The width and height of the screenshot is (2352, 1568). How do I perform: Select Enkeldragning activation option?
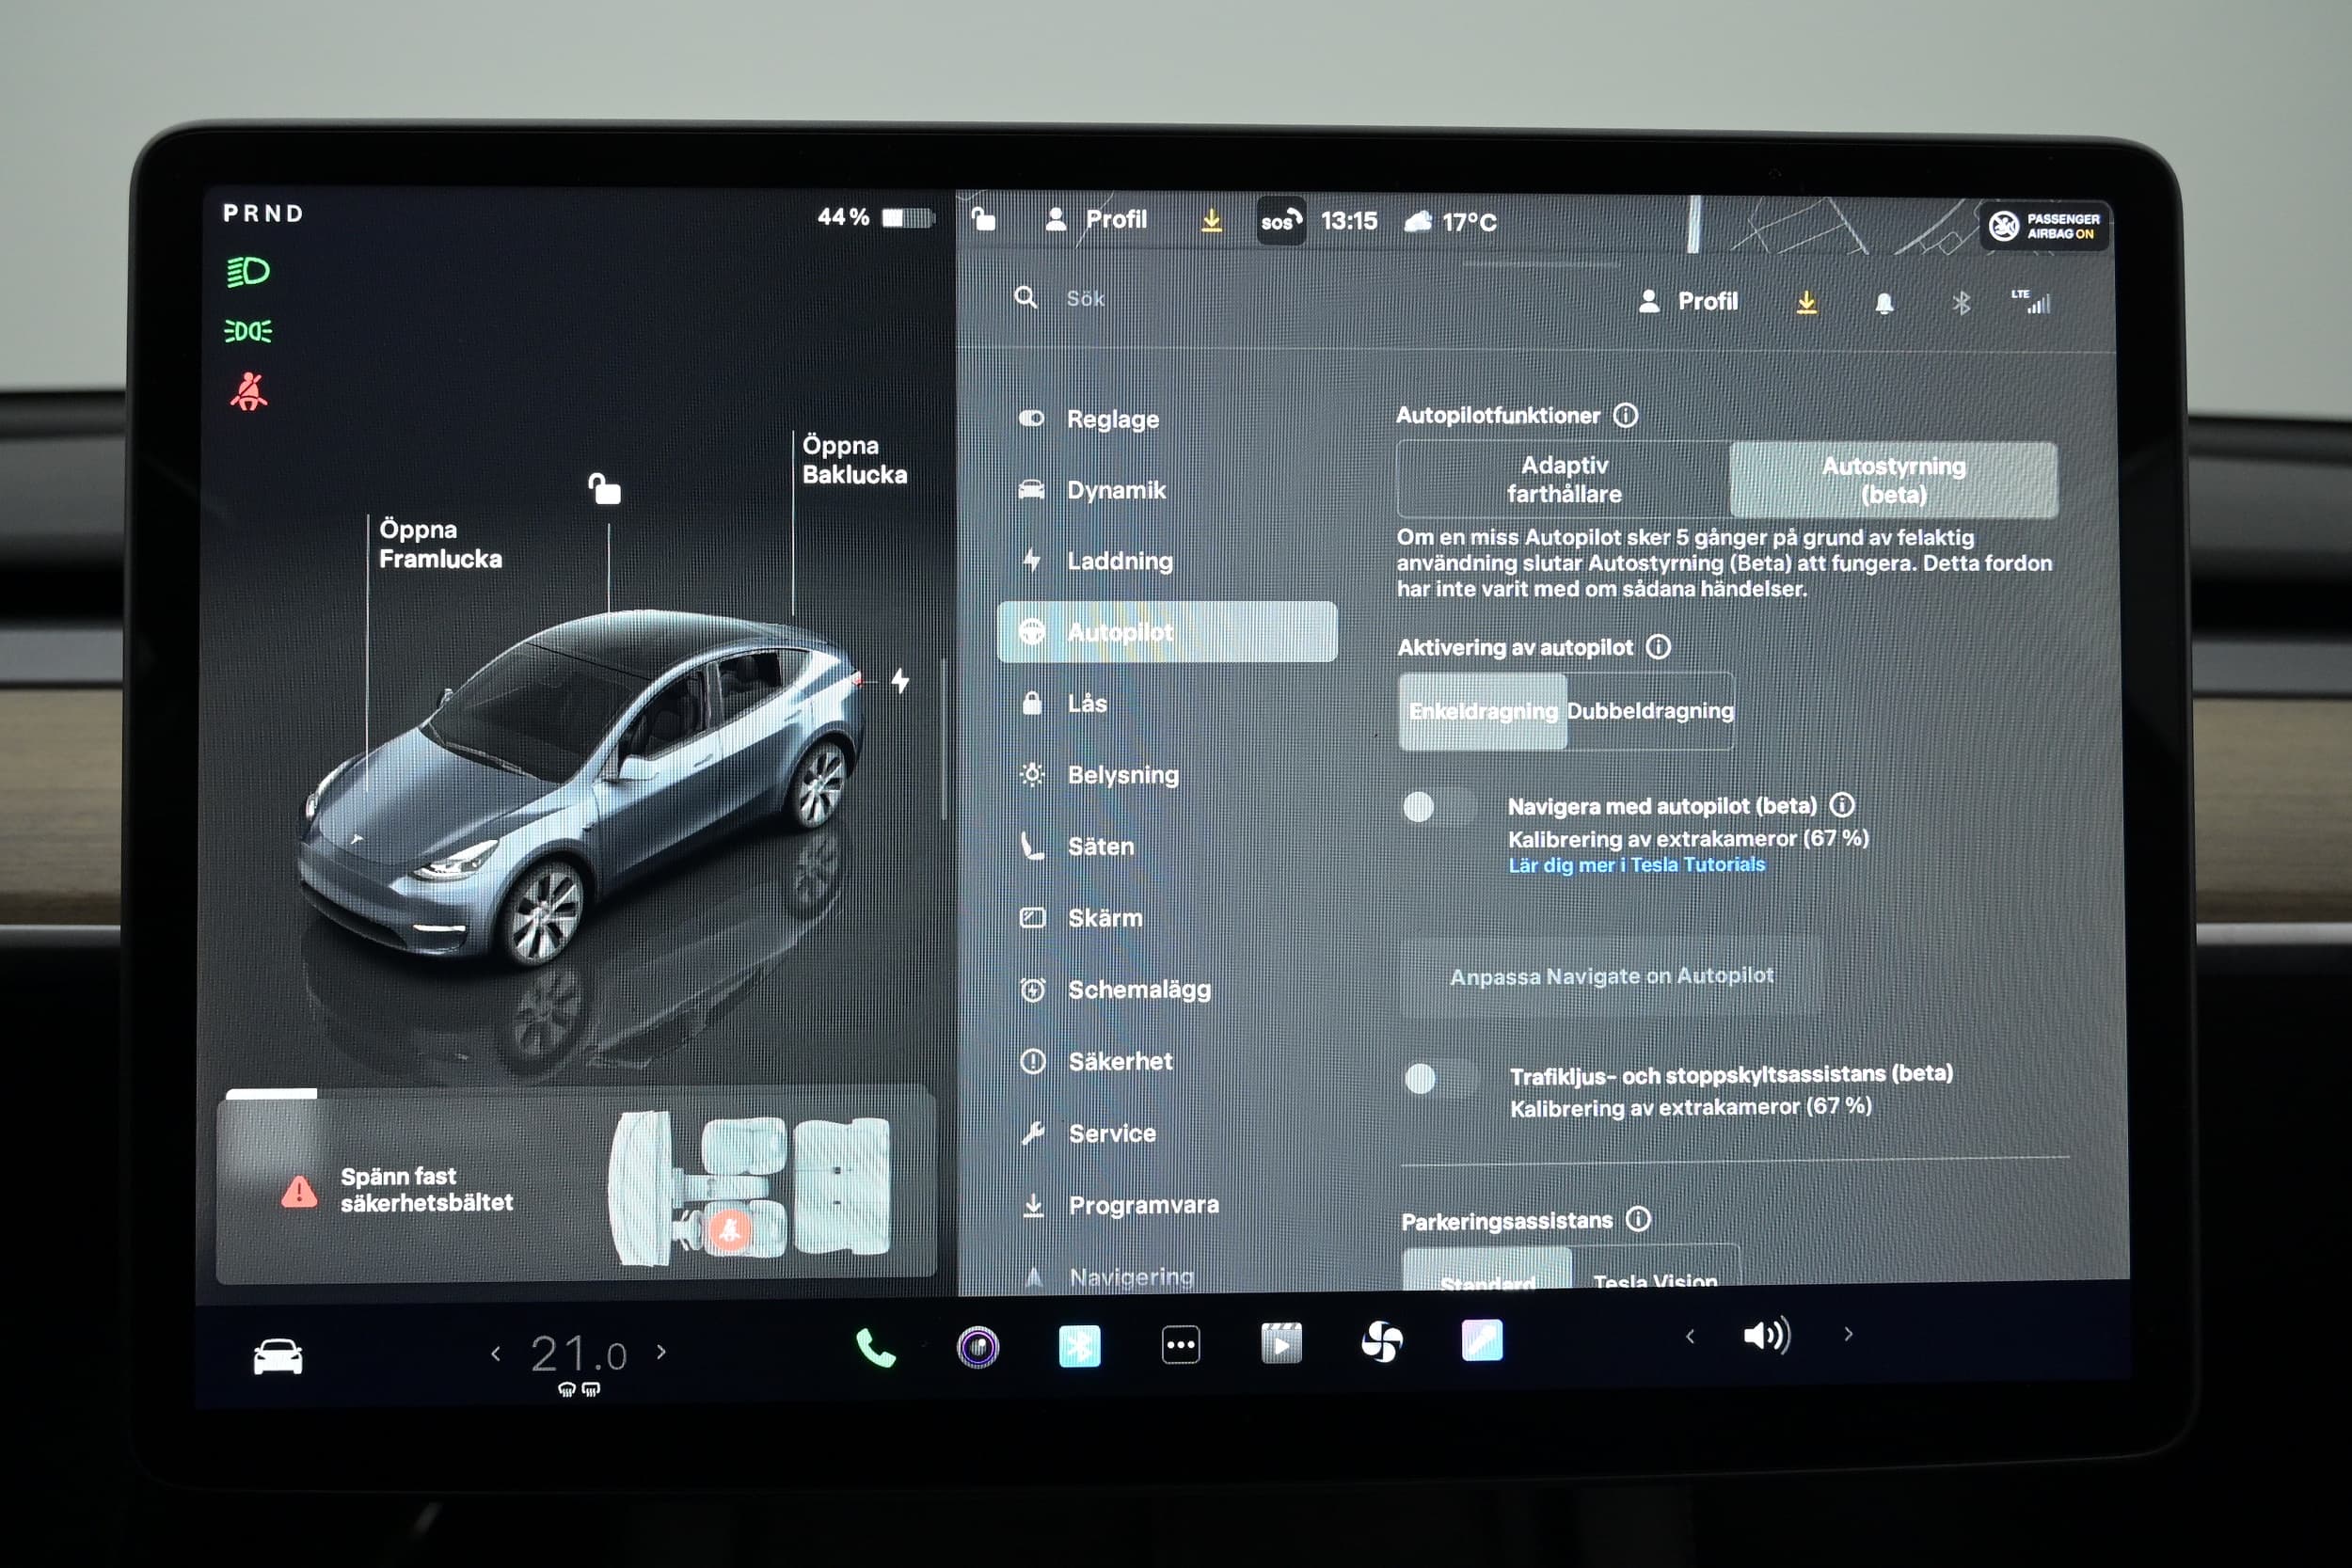point(1482,711)
